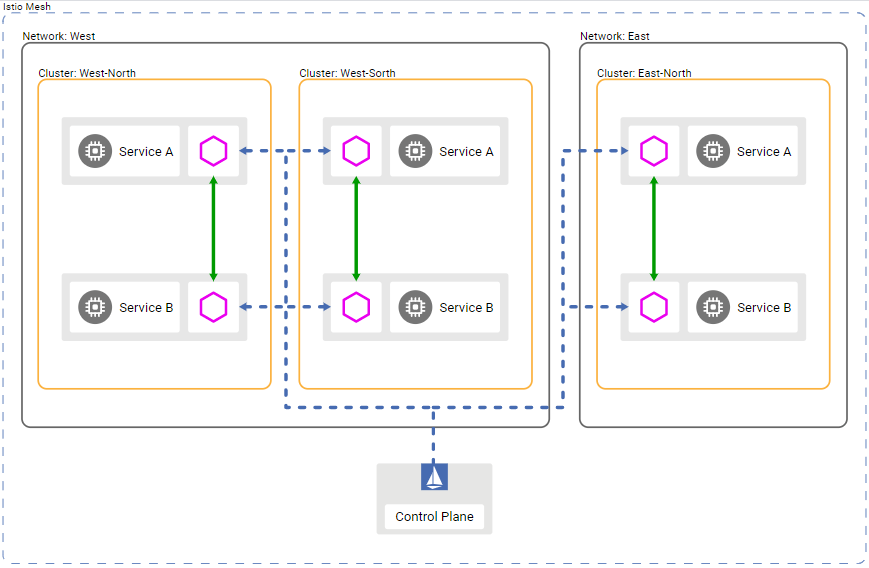Click the Service B sidecar hexagon in East-North
This screenshot has width=869, height=568.
point(654,306)
